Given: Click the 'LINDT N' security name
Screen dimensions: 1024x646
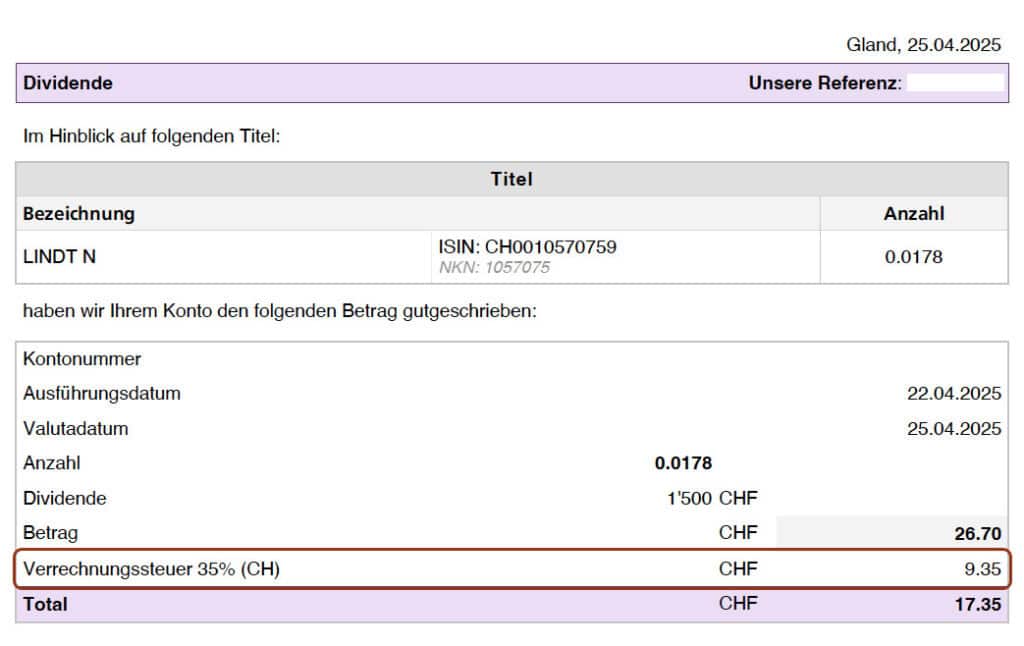Looking at the screenshot, I should [59, 257].
